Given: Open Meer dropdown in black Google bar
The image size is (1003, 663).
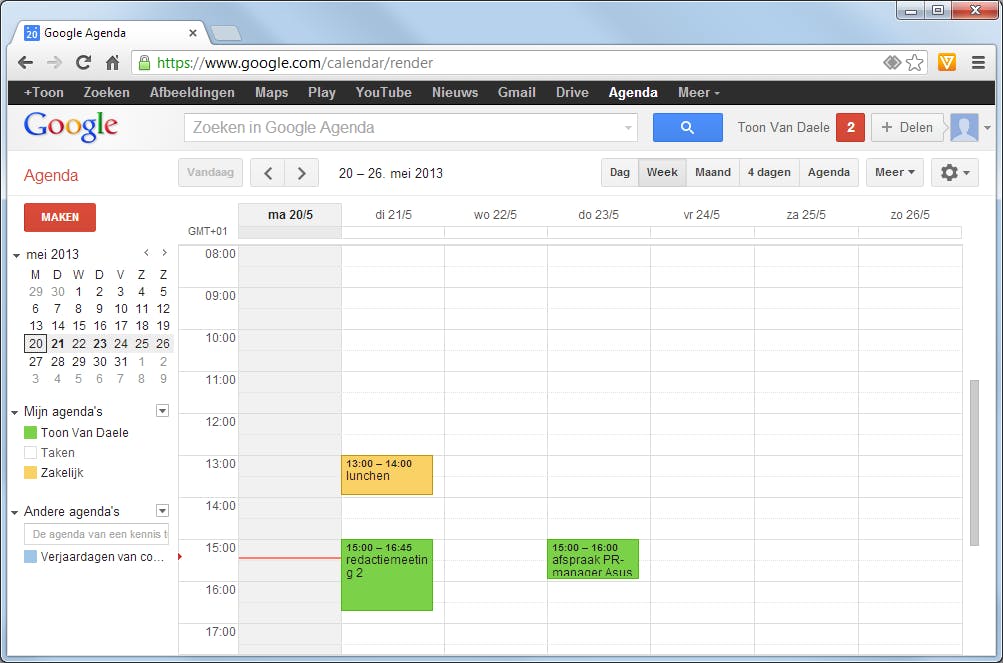Looking at the screenshot, I should click(699, 92).
